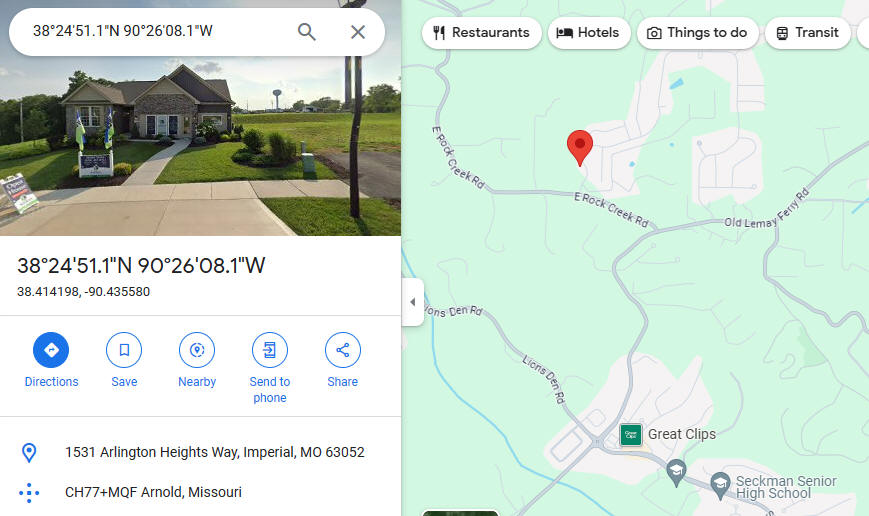
Task: Share this location
Action: (343, 360)
